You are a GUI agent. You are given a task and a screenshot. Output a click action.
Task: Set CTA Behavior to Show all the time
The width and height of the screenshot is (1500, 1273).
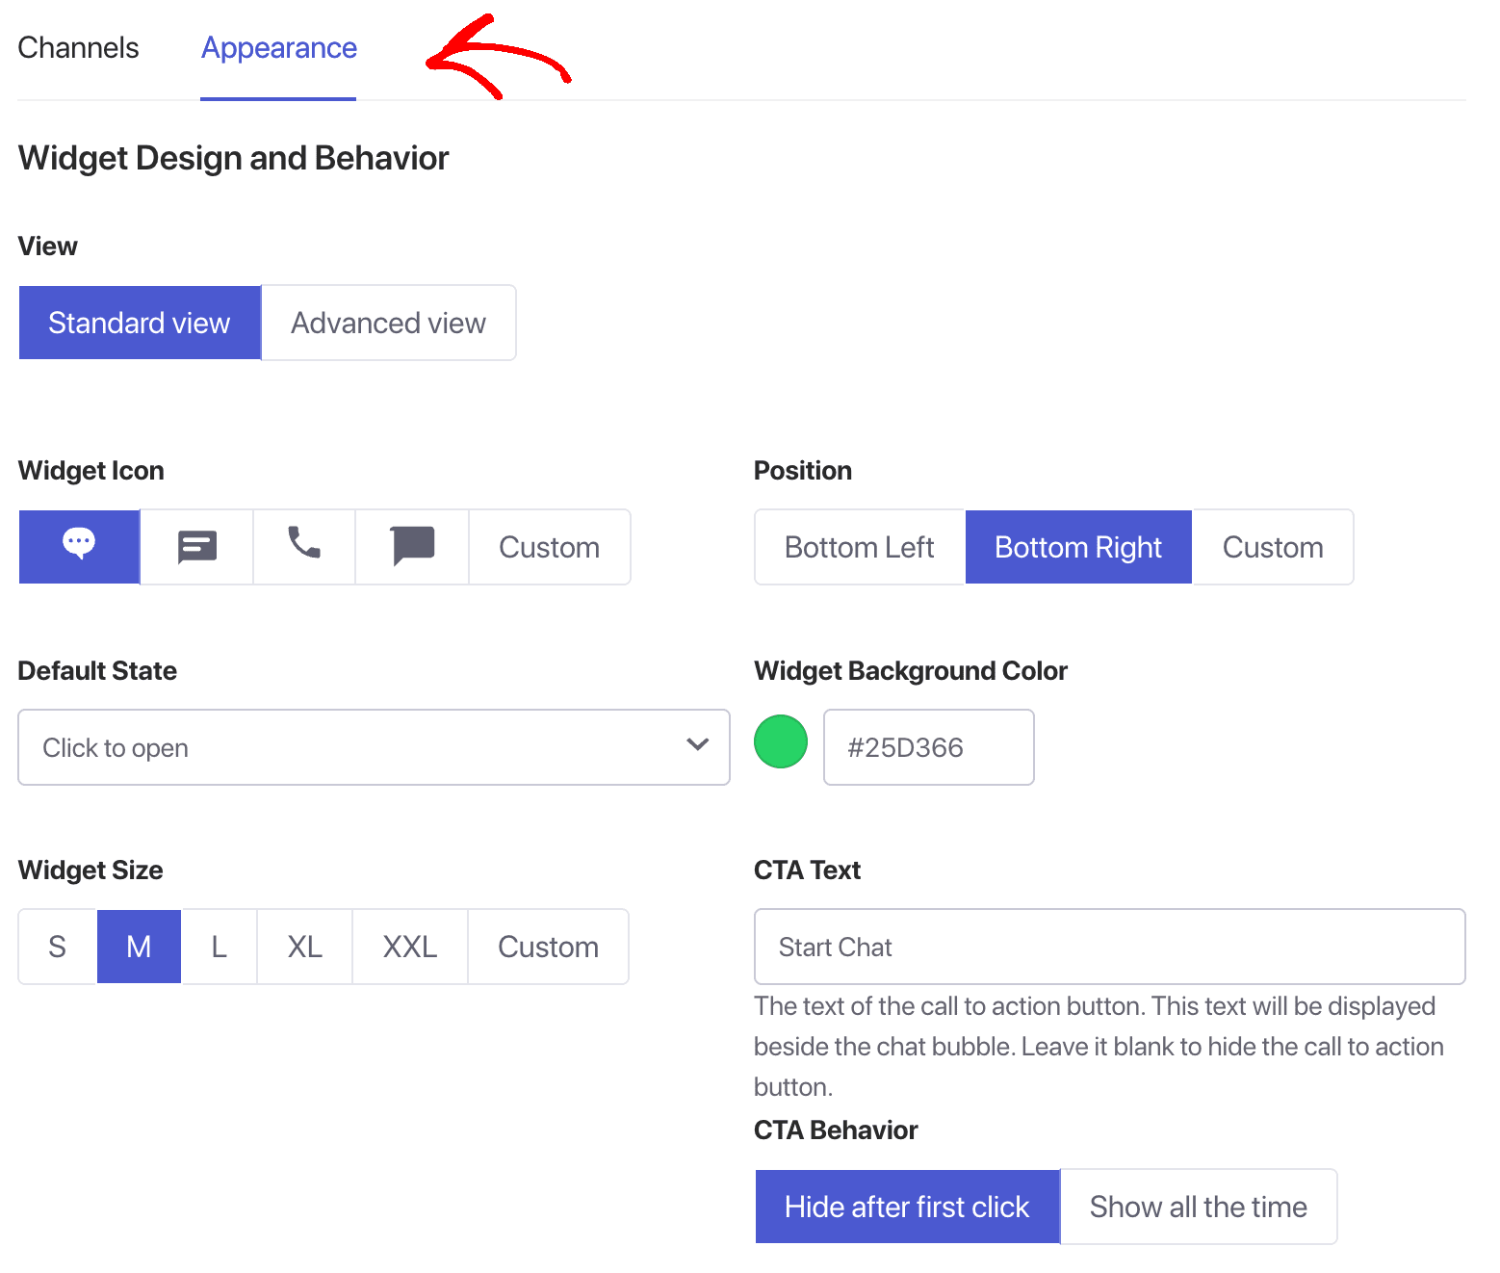point(1198,1206)
